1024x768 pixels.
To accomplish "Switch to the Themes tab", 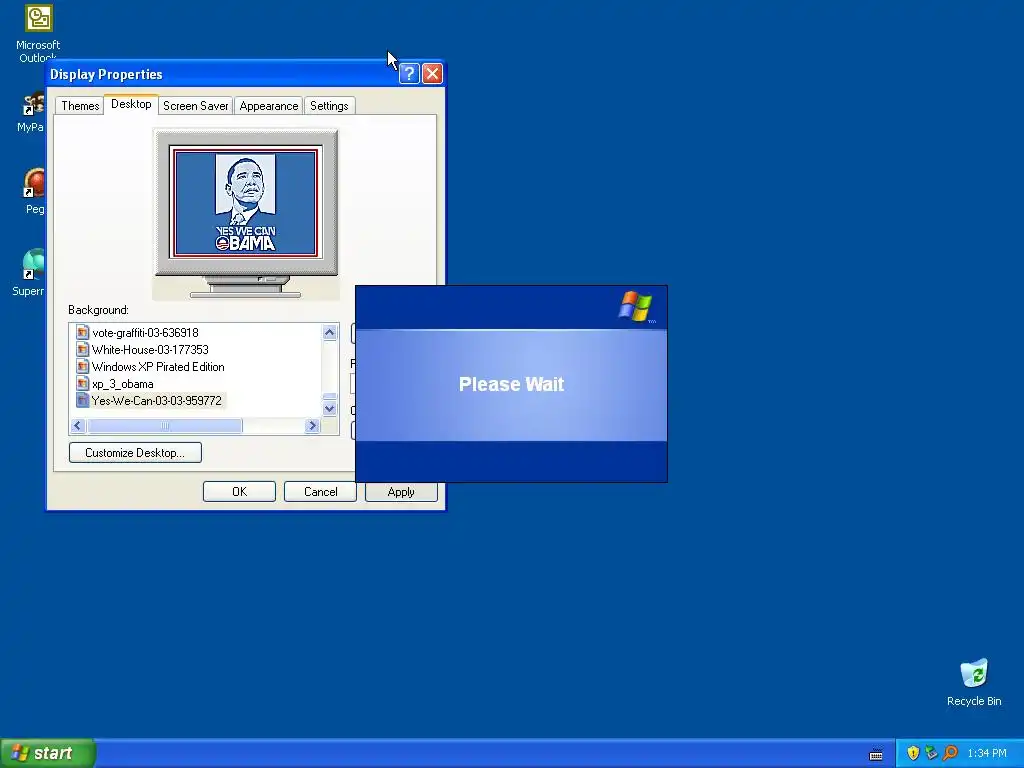I will [x=80, y=106].
